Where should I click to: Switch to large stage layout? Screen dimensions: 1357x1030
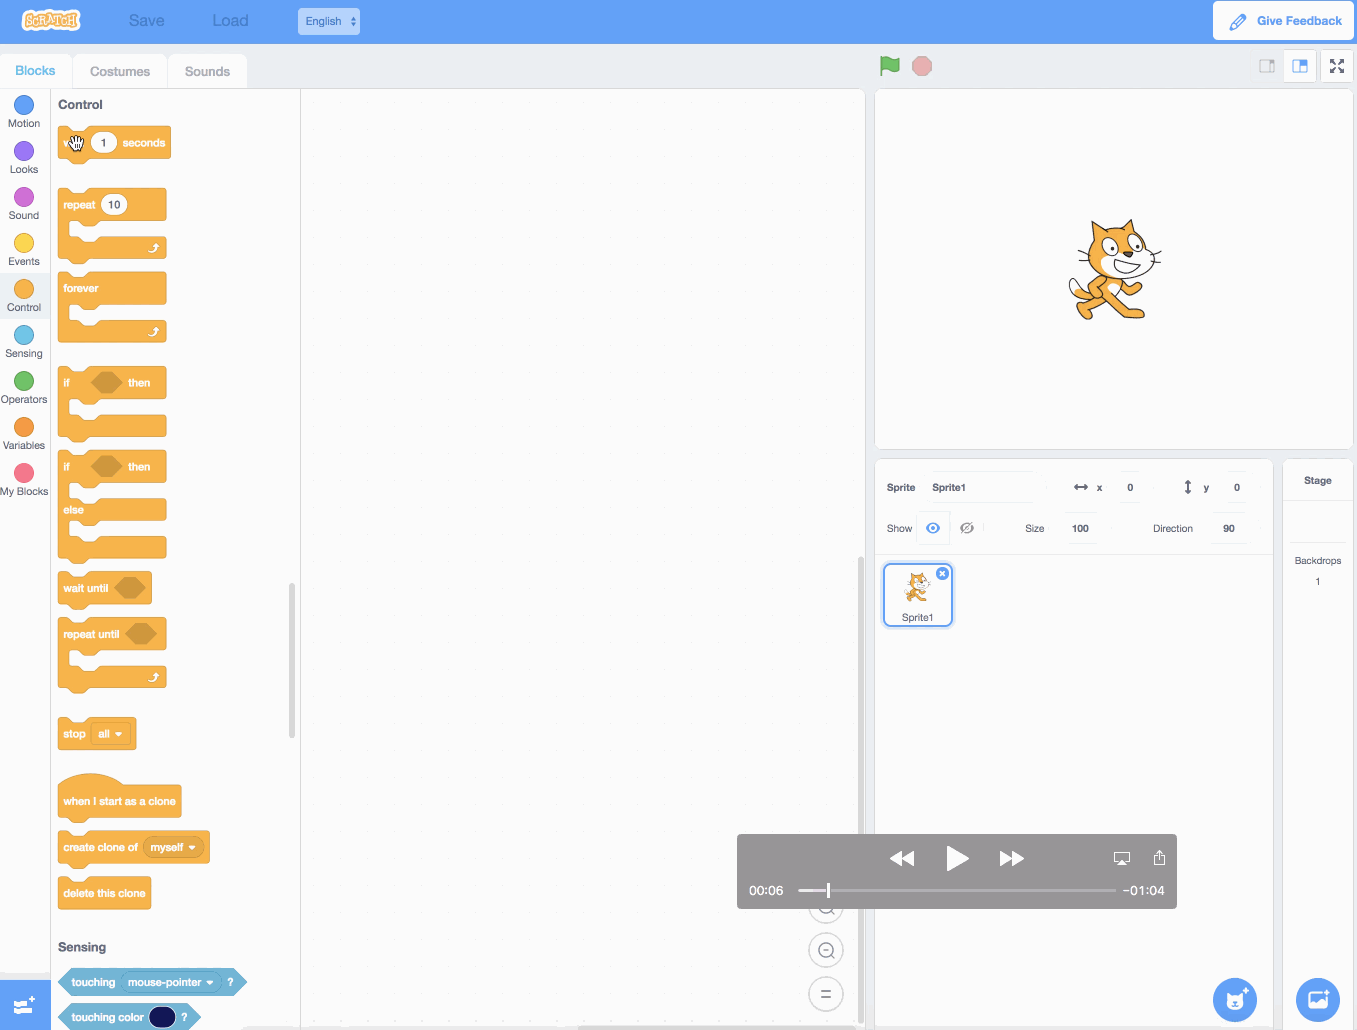(x=1300, y=66)
